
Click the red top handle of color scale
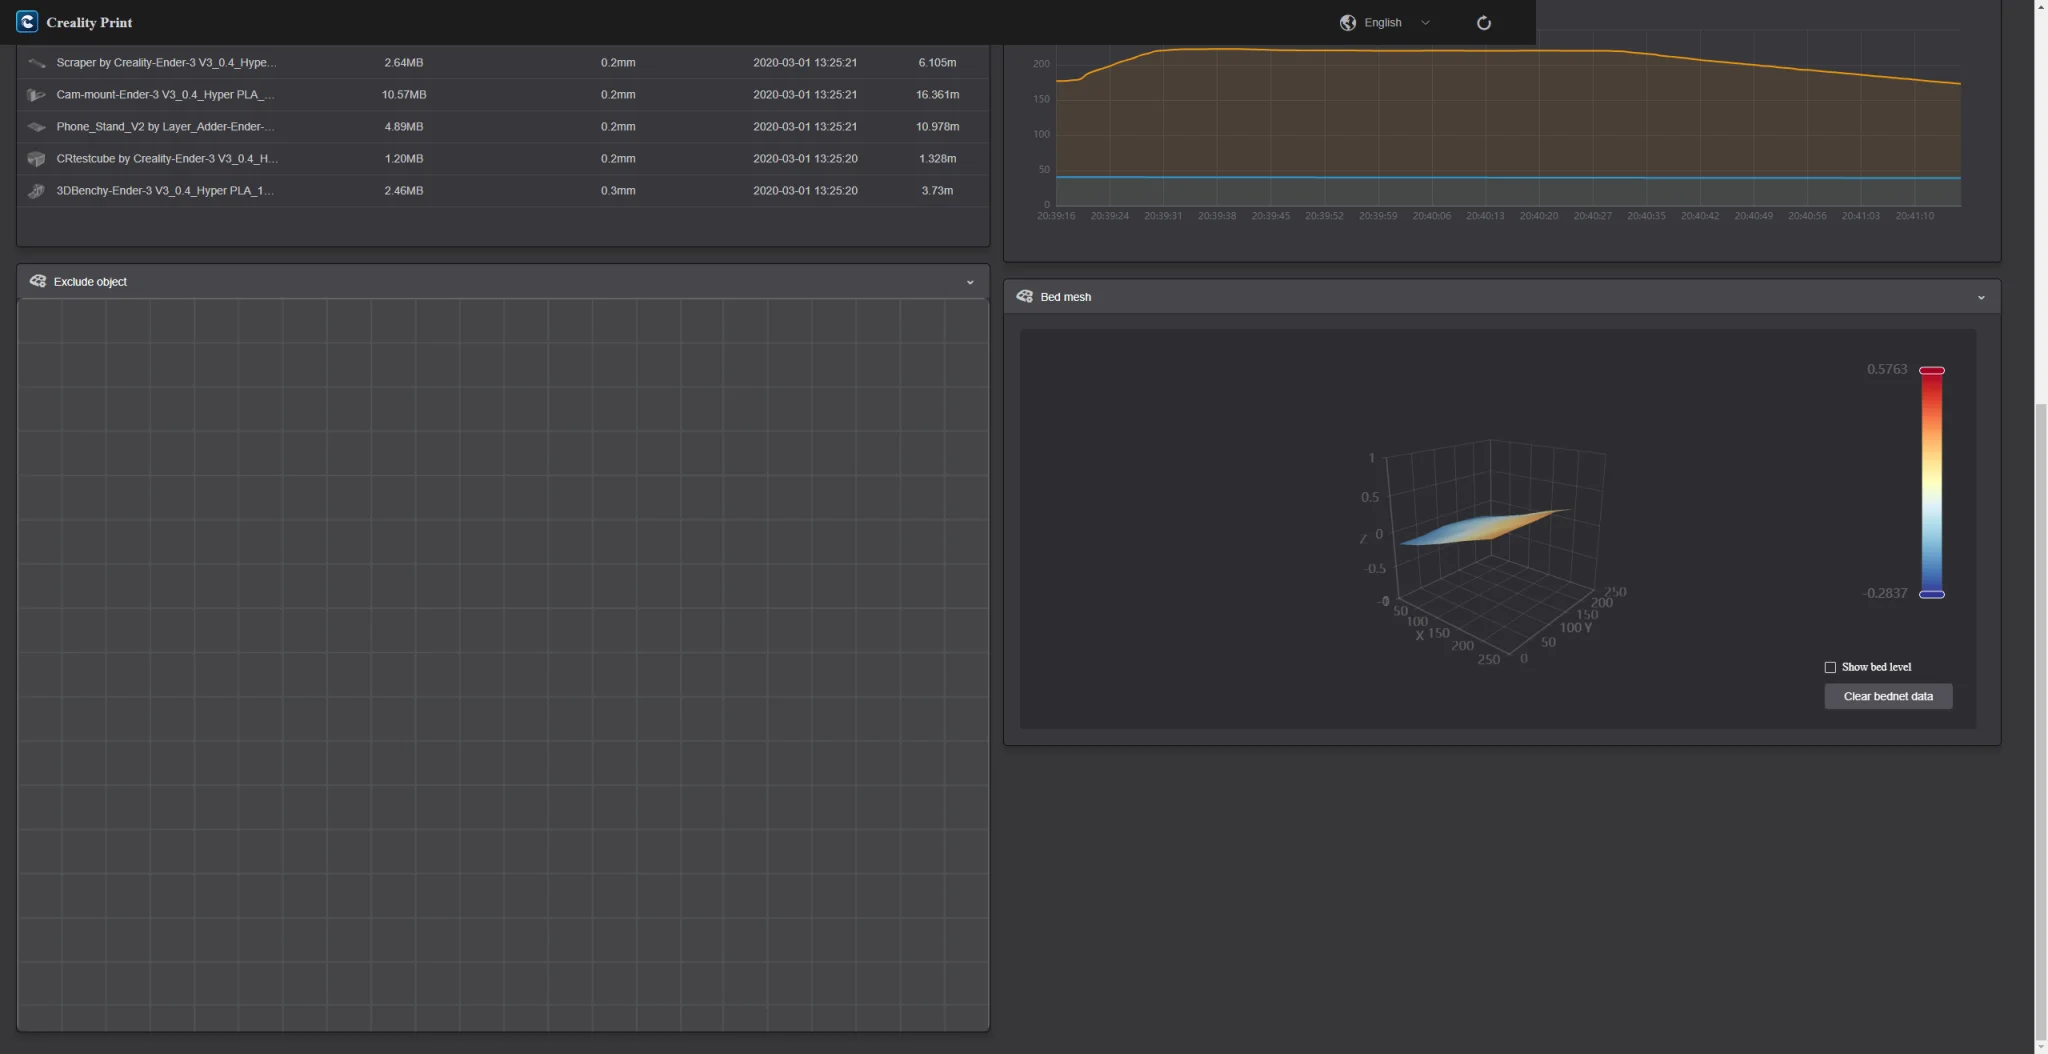(1931, 371)
